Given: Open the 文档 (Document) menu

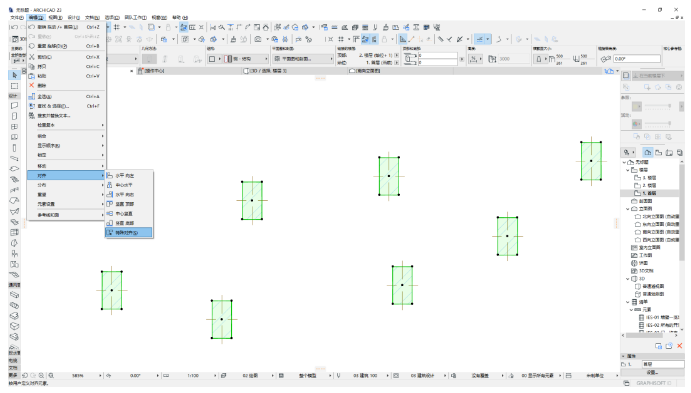Looking at the screenshot, I should (92, 18).
